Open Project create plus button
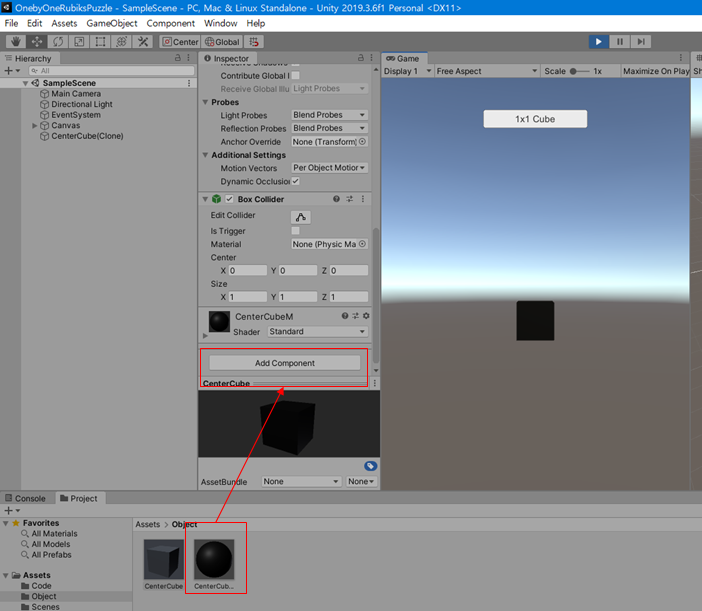Screen dimensions: 702x611 12,510
